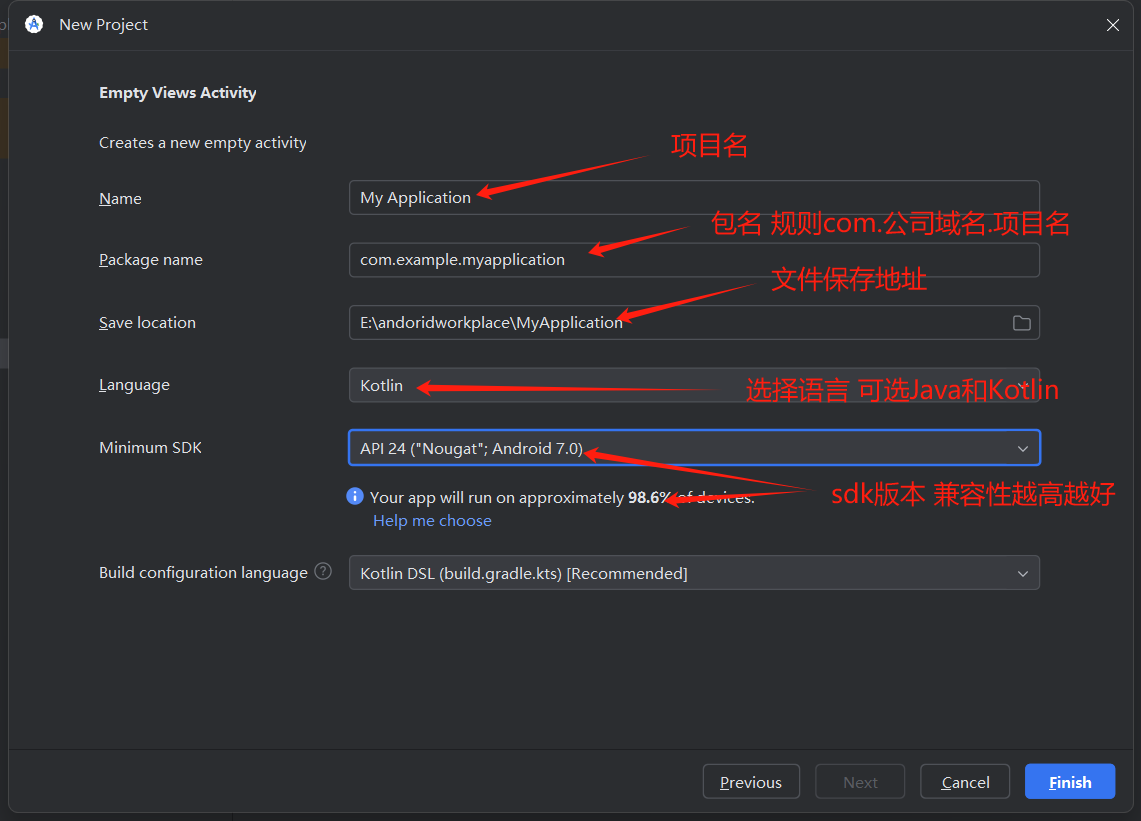This screenshot has height=821, width=1141.
Task: Expand the Minimum SDK API 24 dropdown
Action: coord(693,448)
